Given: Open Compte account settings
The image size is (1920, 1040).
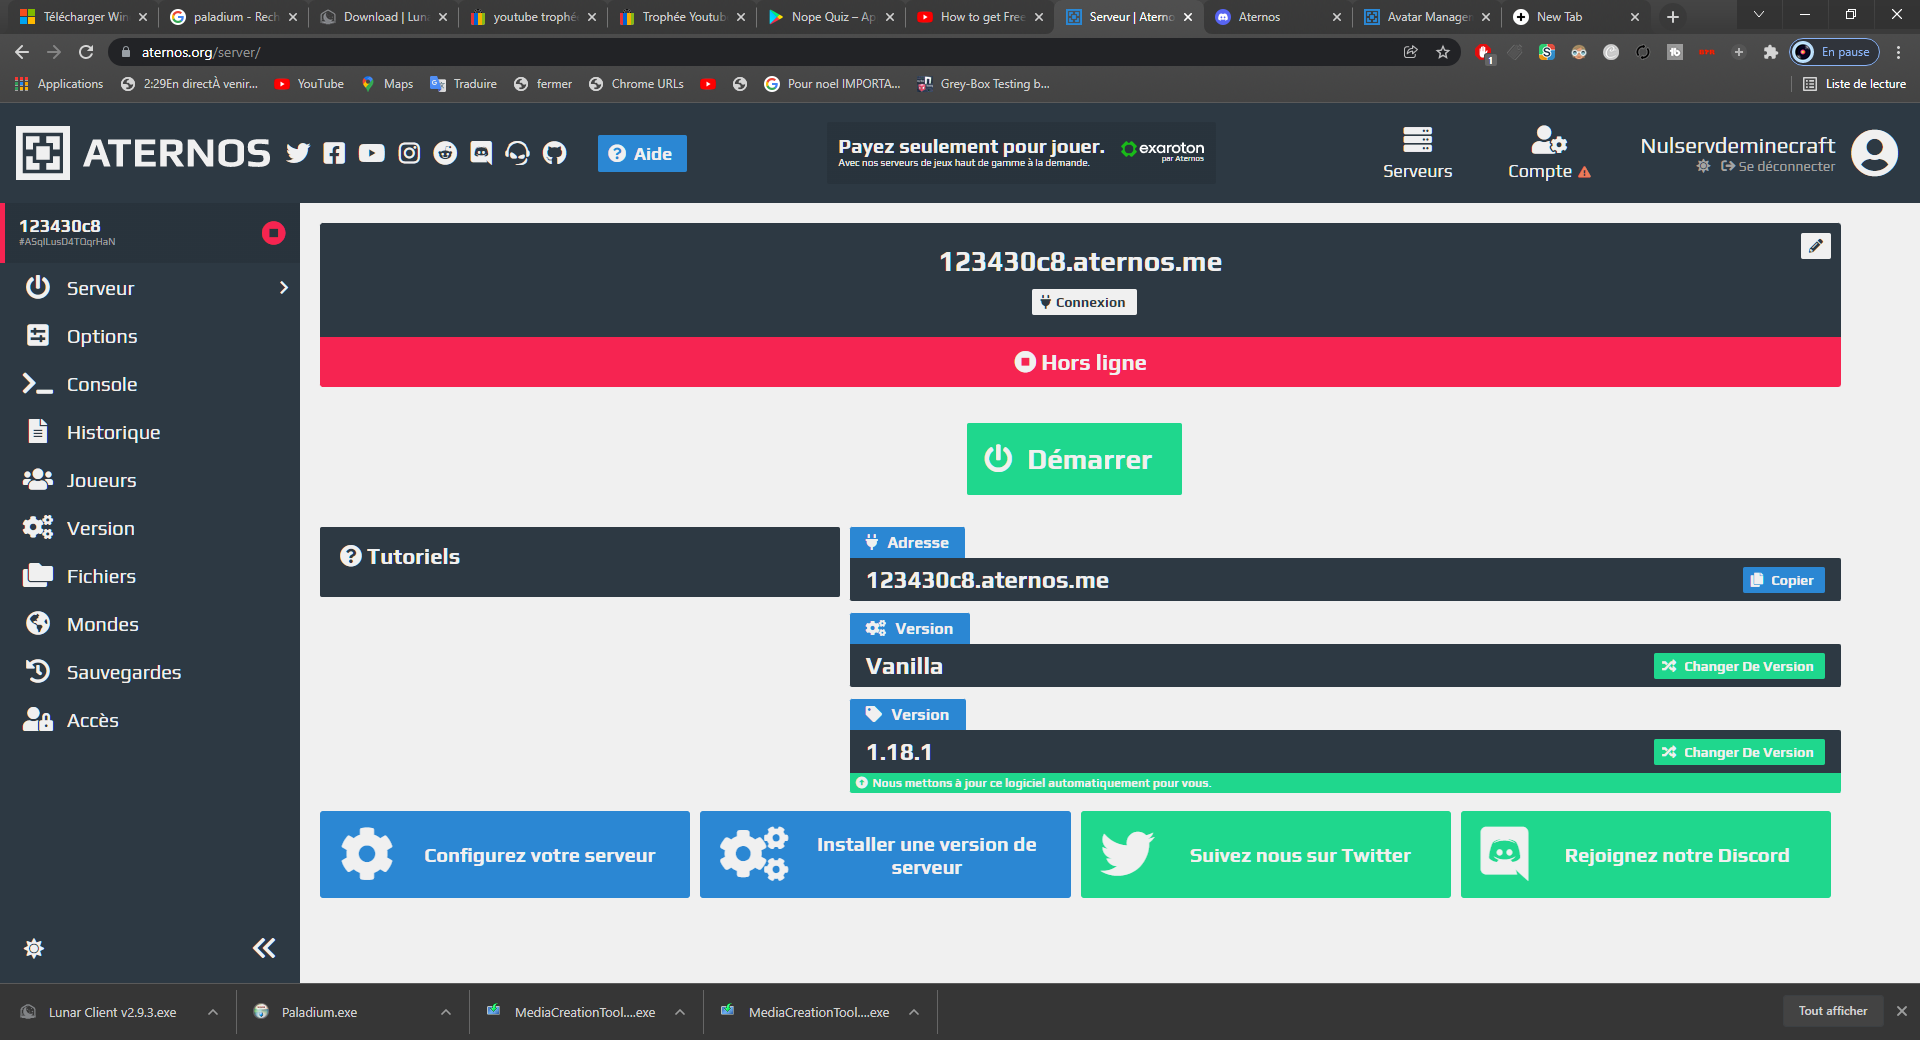Looking at the screenshot, I should 1549,153.
